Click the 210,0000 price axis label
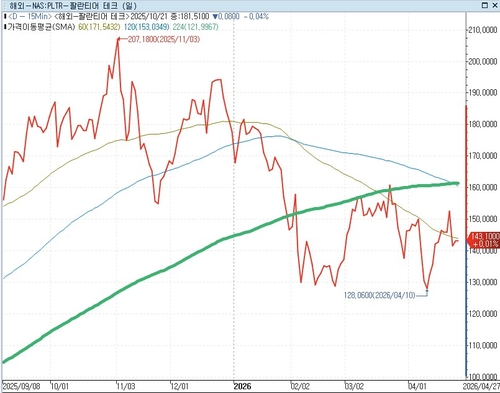500x393 pixels. tap(483, 30)
